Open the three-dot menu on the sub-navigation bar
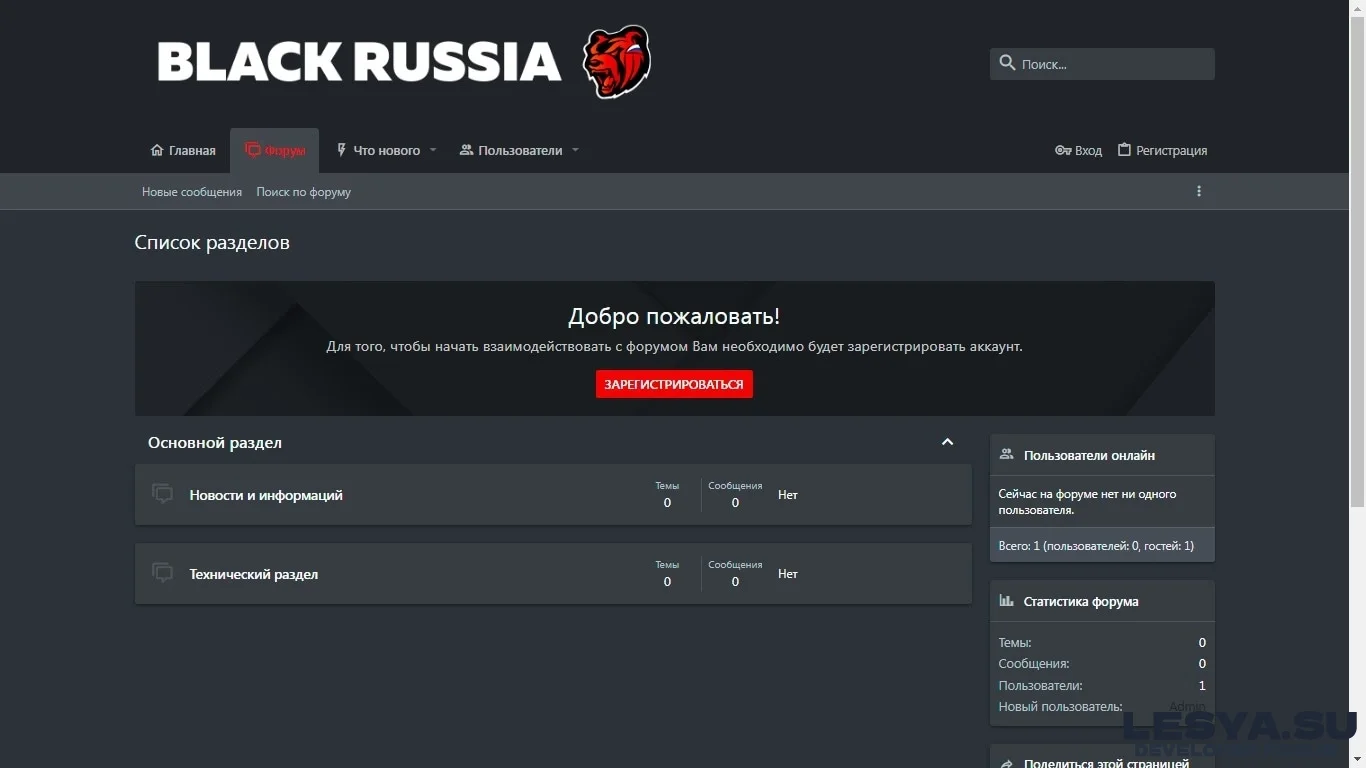 pos(1198,191)
